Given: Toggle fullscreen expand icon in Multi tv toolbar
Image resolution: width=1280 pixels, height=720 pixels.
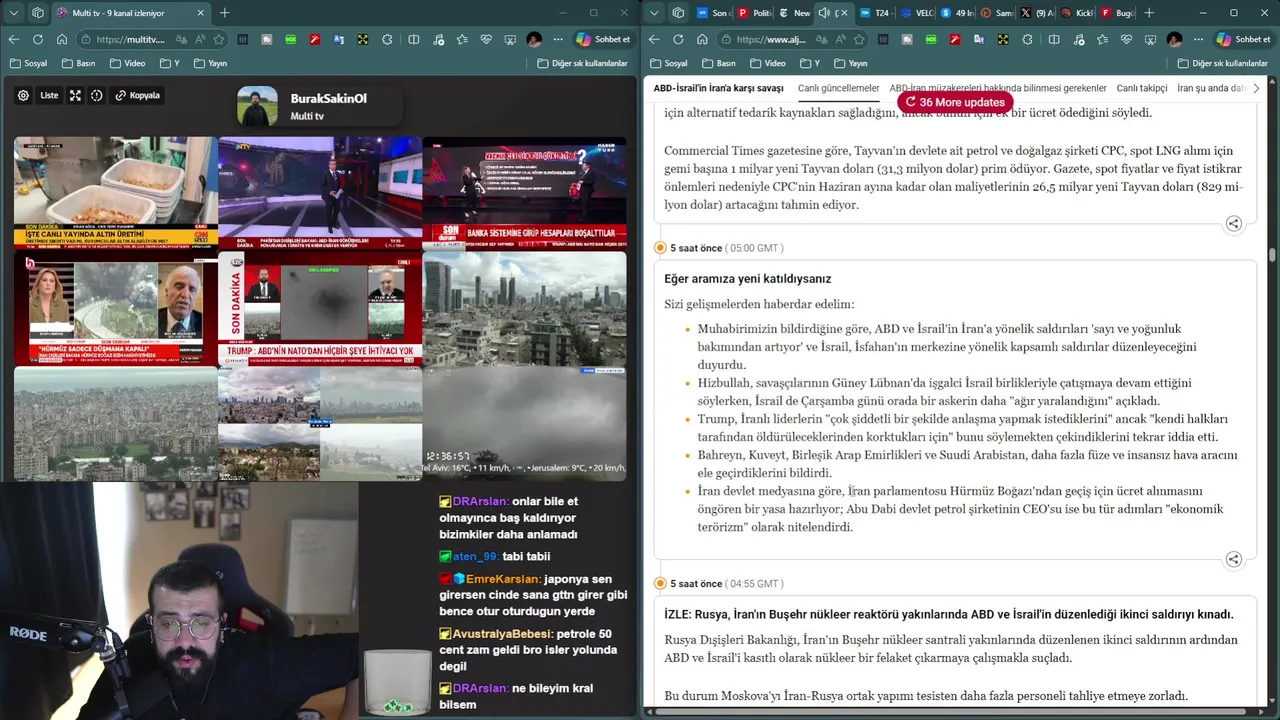Looking at the screenshot, I should click(75, 96).
